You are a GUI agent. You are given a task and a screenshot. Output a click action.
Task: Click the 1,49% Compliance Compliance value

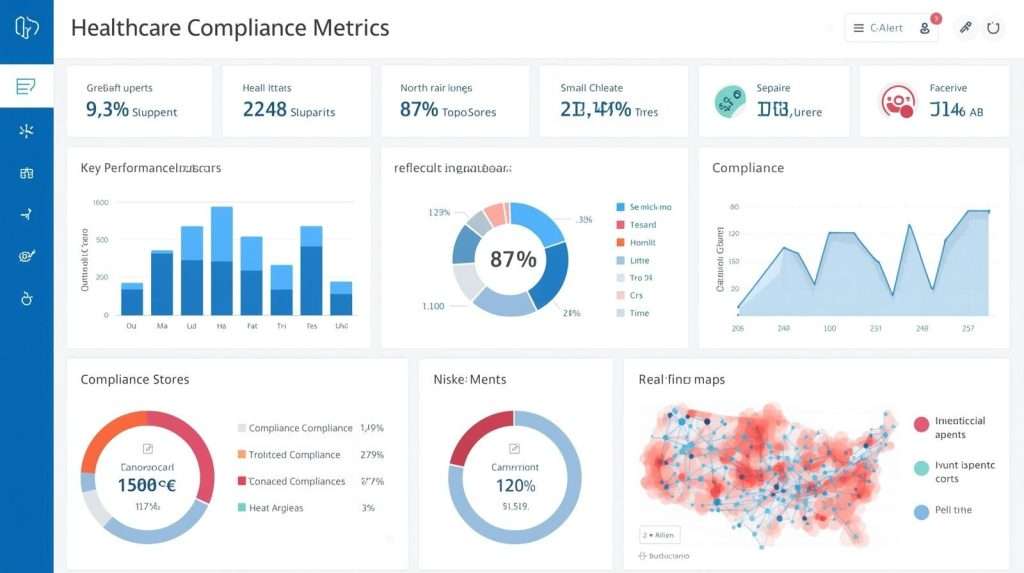pyautogui.click(x=372, y=428)
